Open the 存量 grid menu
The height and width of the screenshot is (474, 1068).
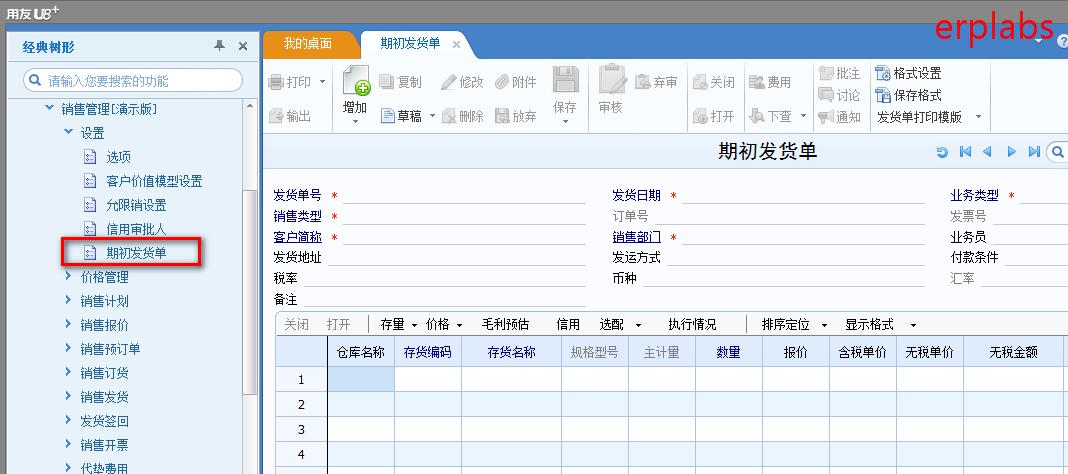coord(398,325)
